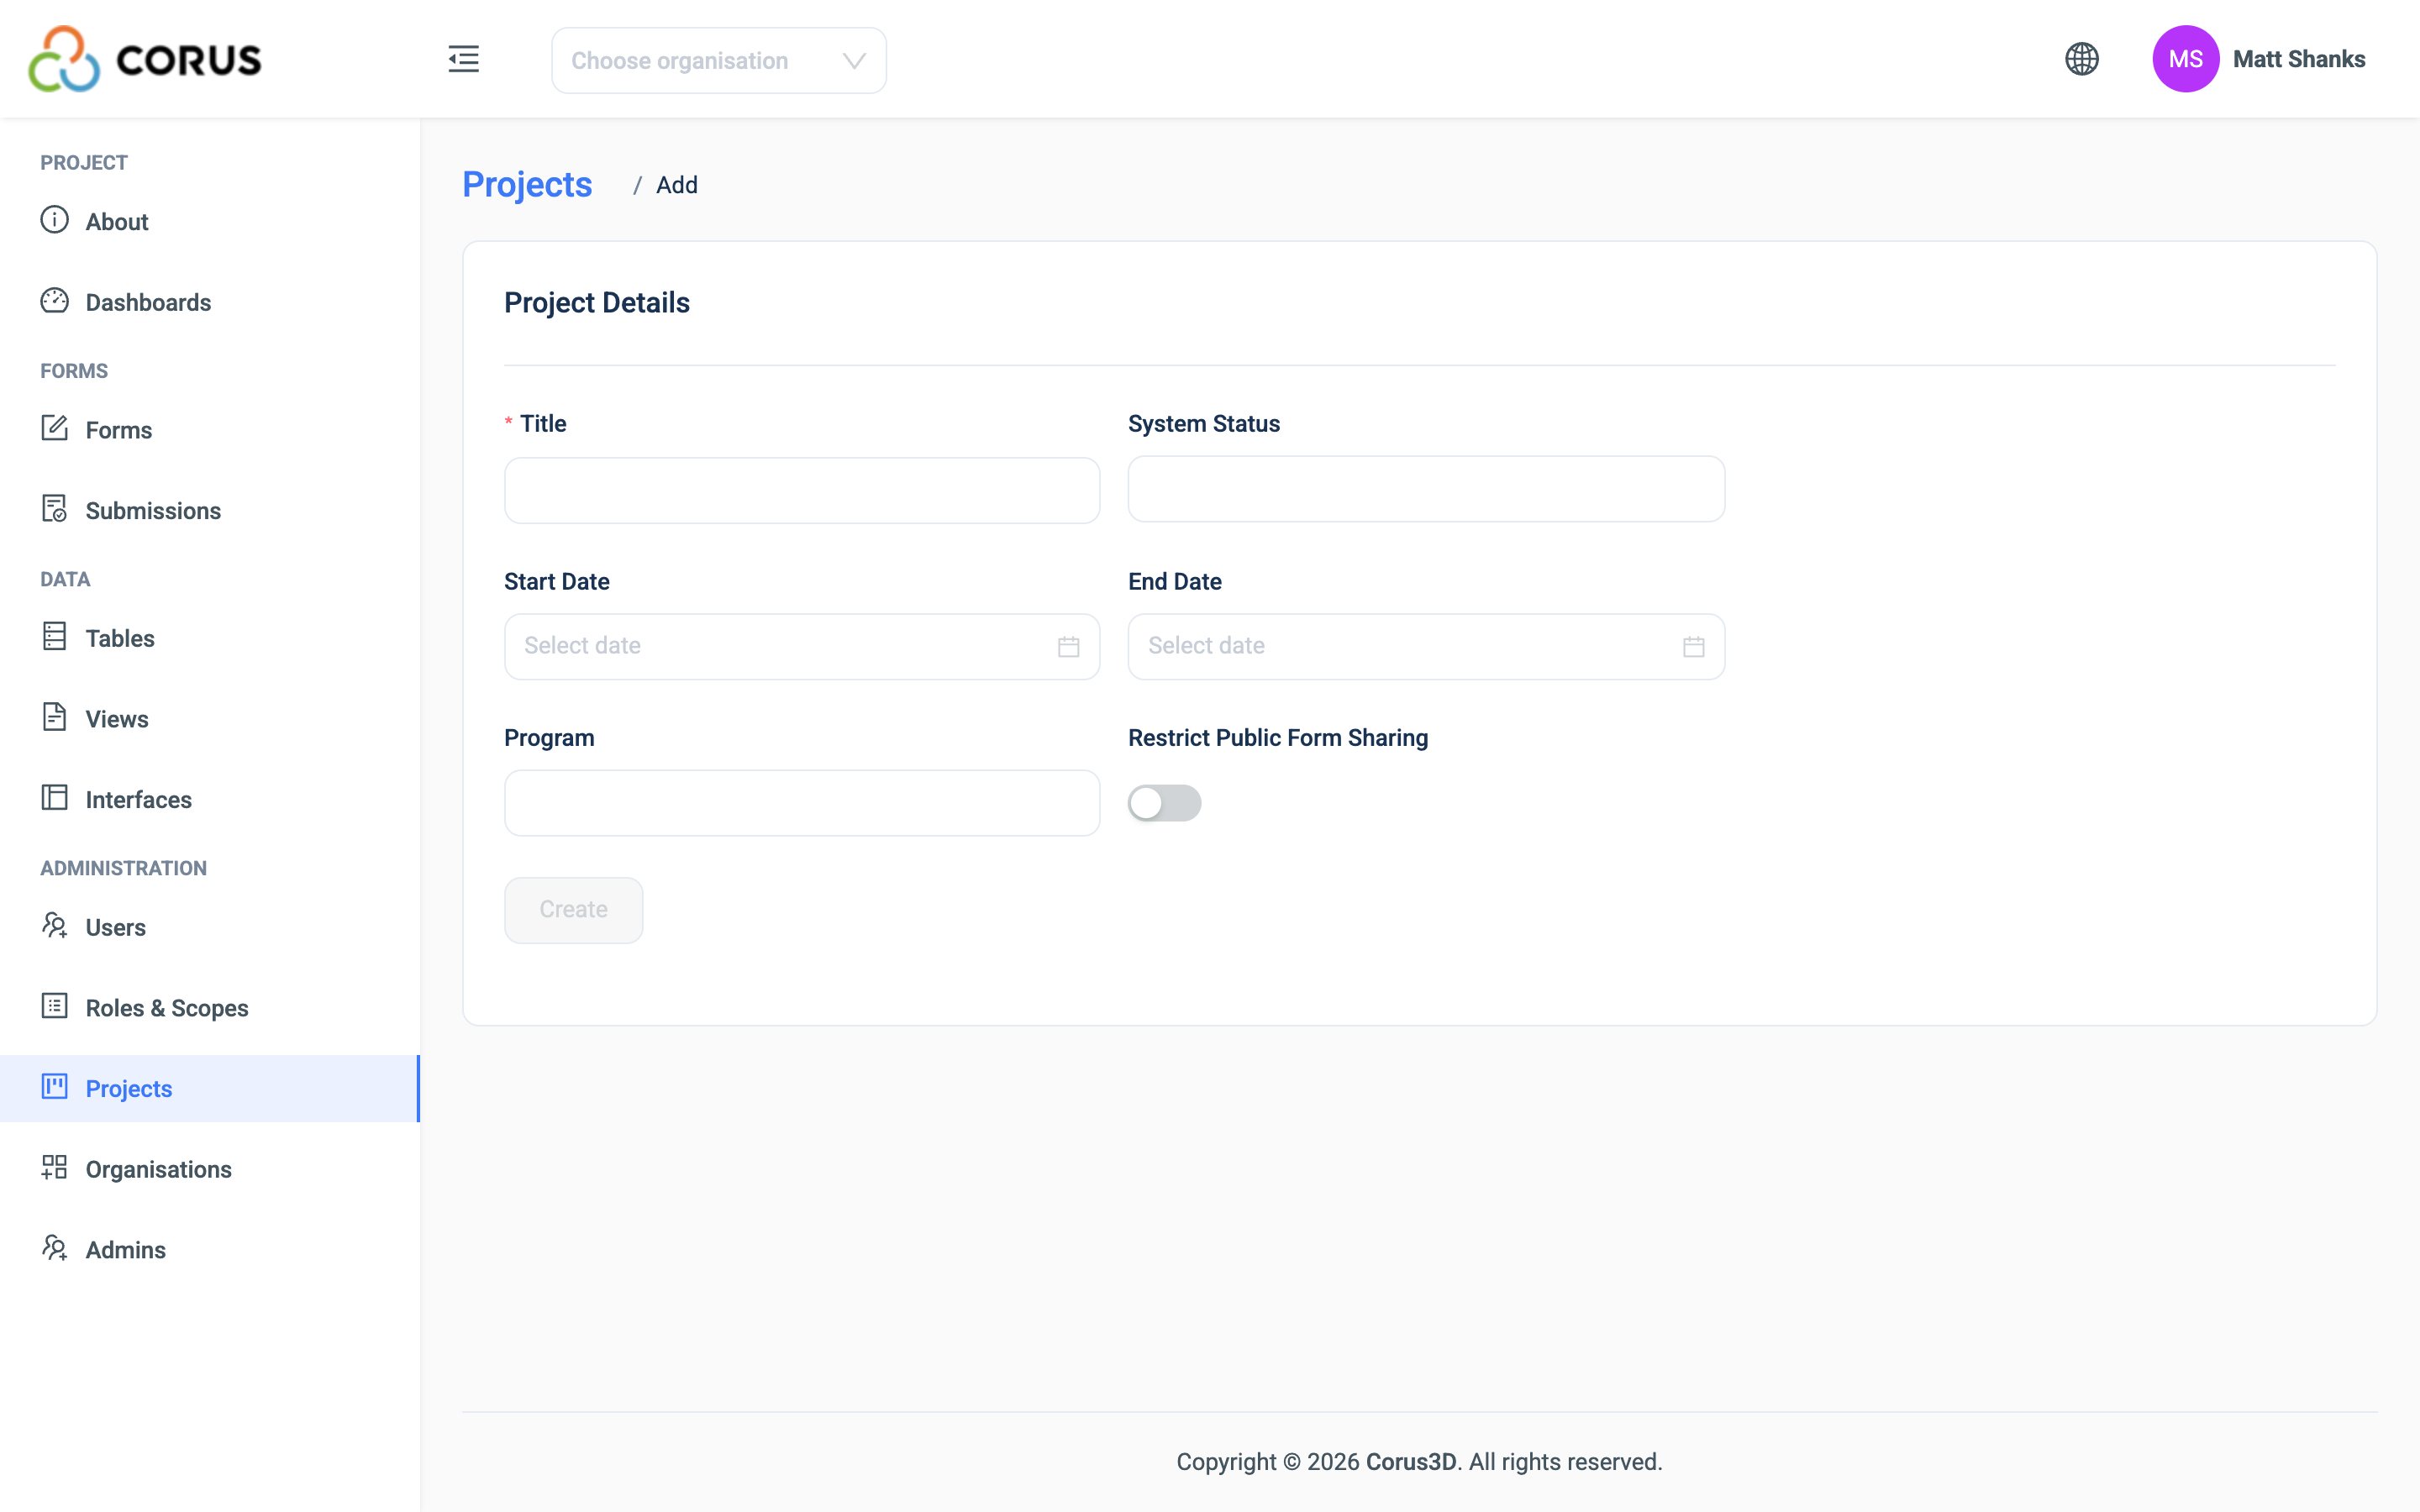Open Roles & Scopes menu item
The height and width of the screenshot is (1512, 2420).
[210, 1008]
